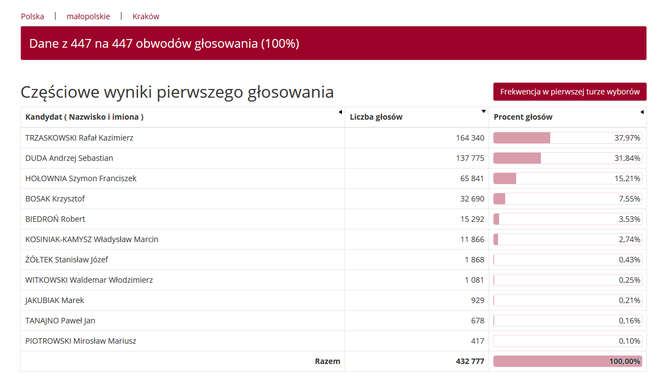Screen dimensions: 664x381
Task: Sort by the Liczba głosów column arrow
Action: [483, 112]
